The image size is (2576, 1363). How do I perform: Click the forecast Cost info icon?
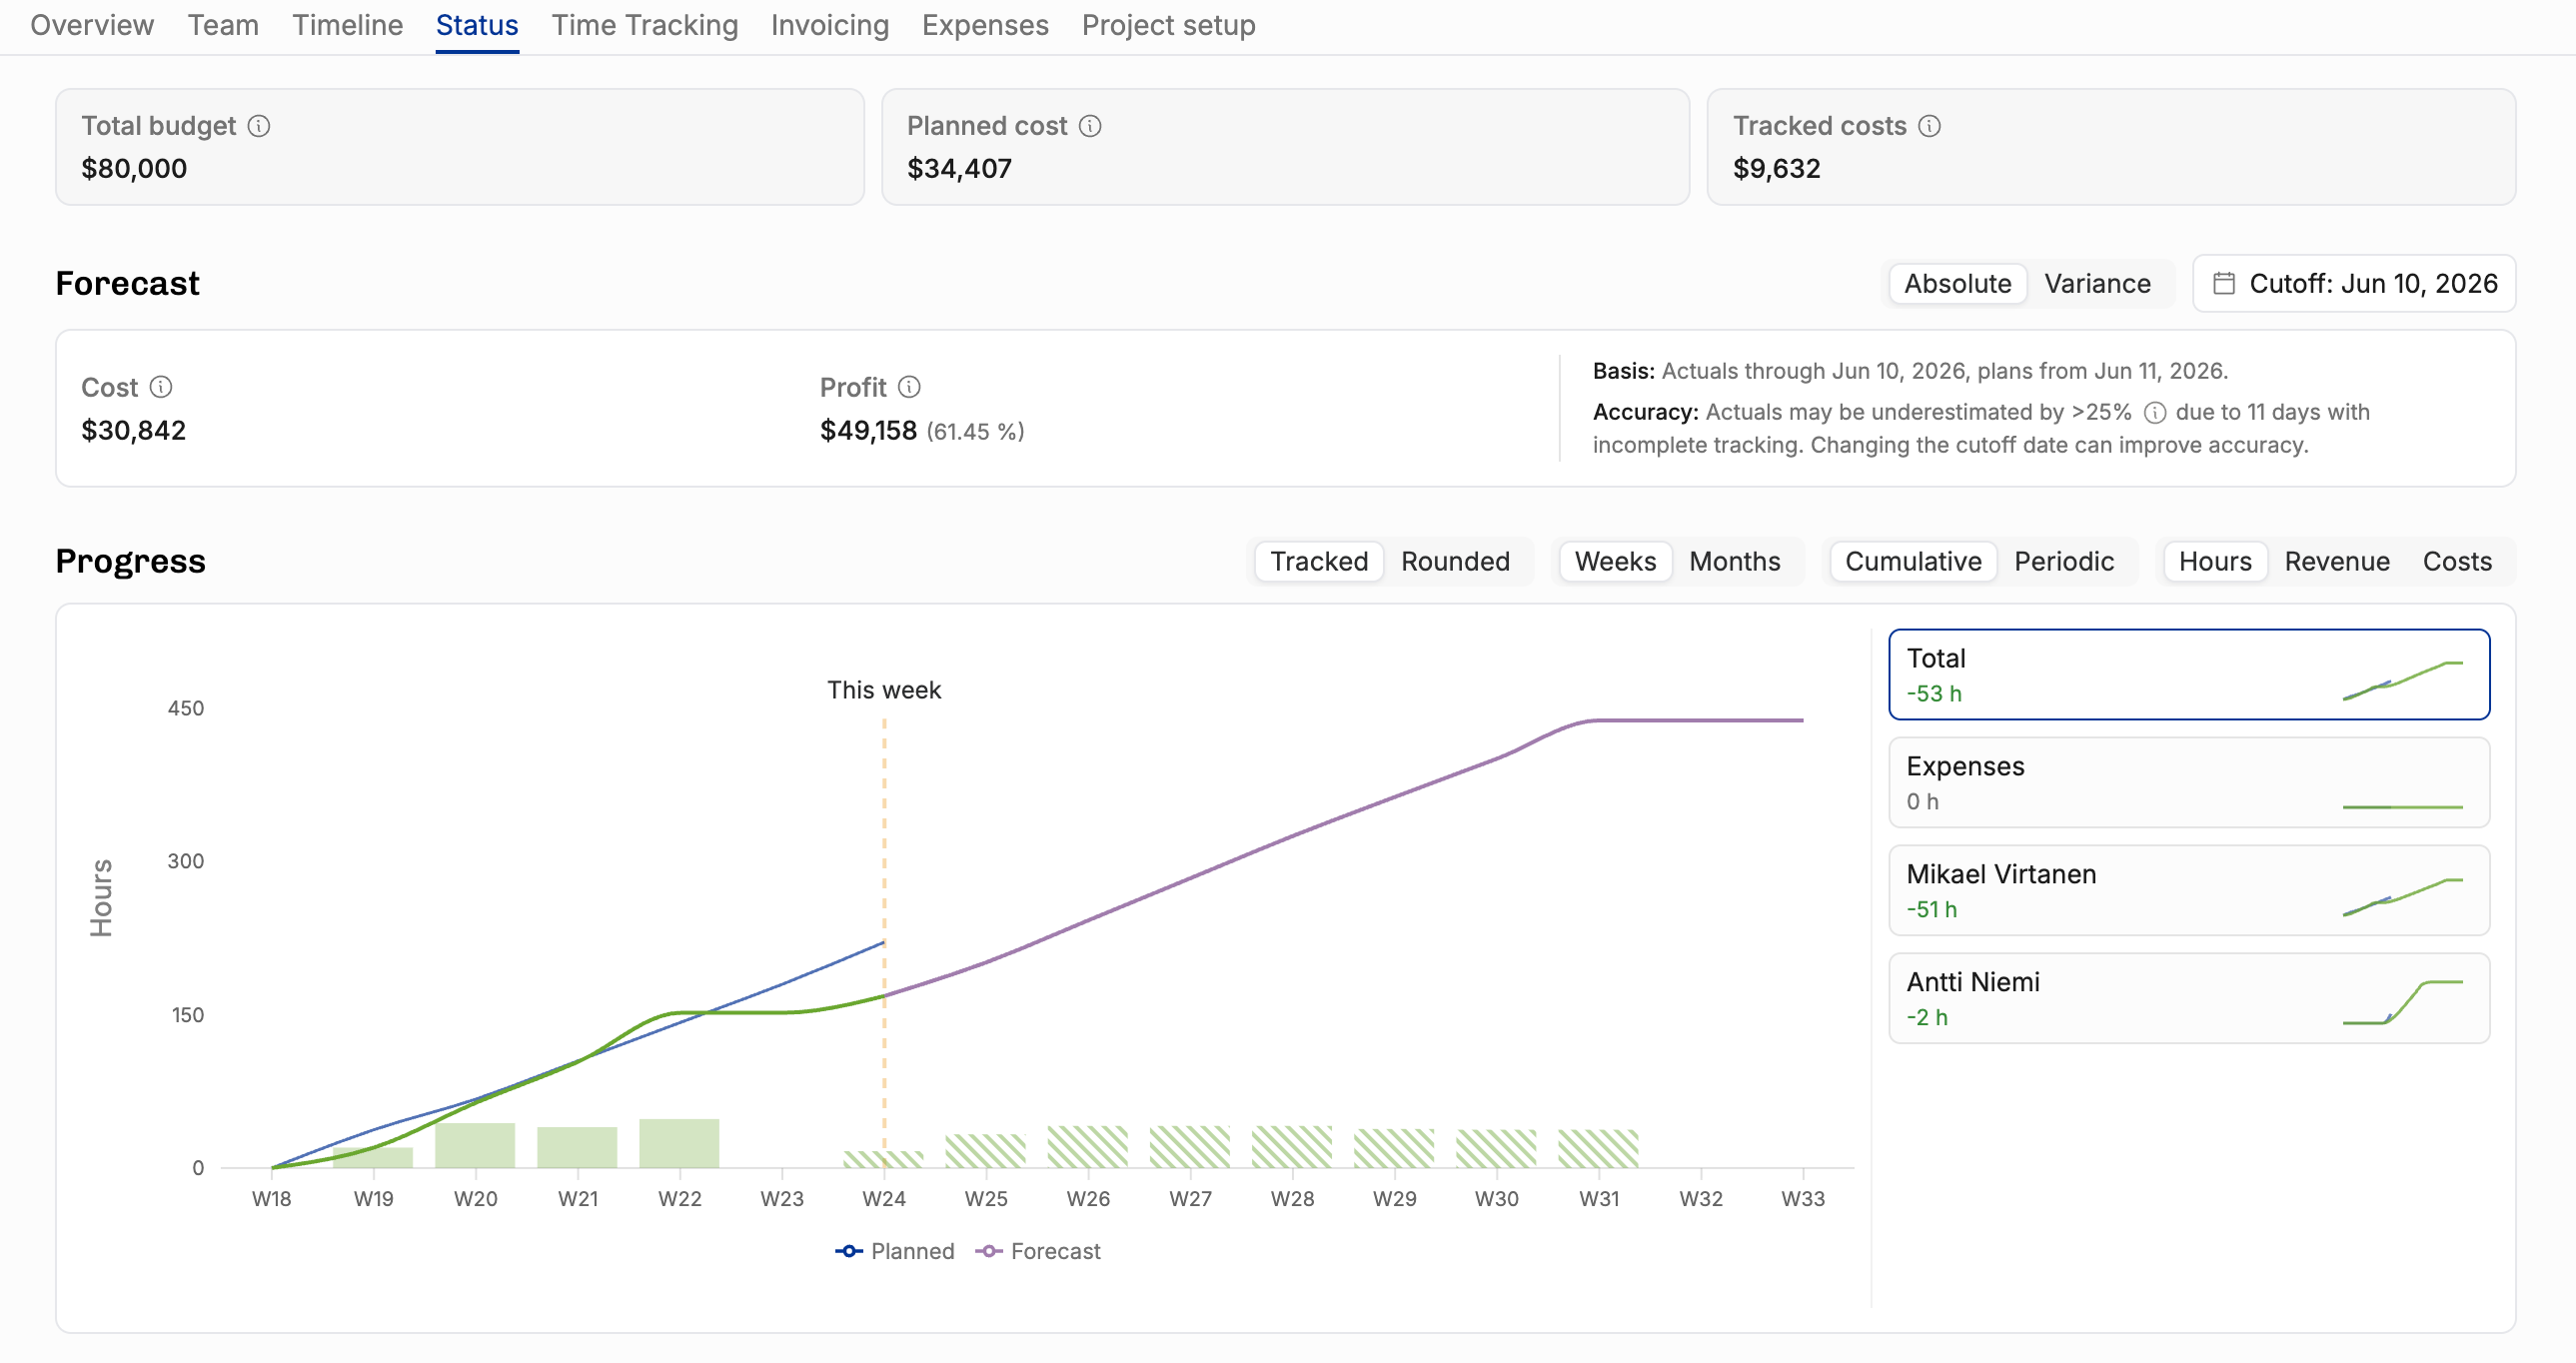[x=161, y=387]
